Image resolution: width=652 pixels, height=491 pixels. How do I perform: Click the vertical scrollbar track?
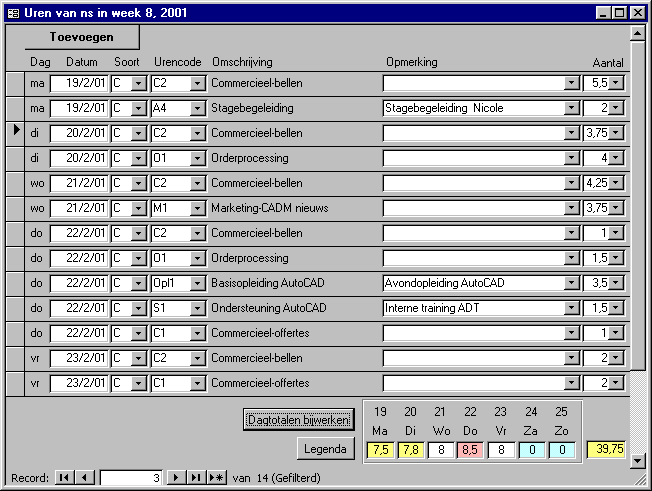pos(637,412)
